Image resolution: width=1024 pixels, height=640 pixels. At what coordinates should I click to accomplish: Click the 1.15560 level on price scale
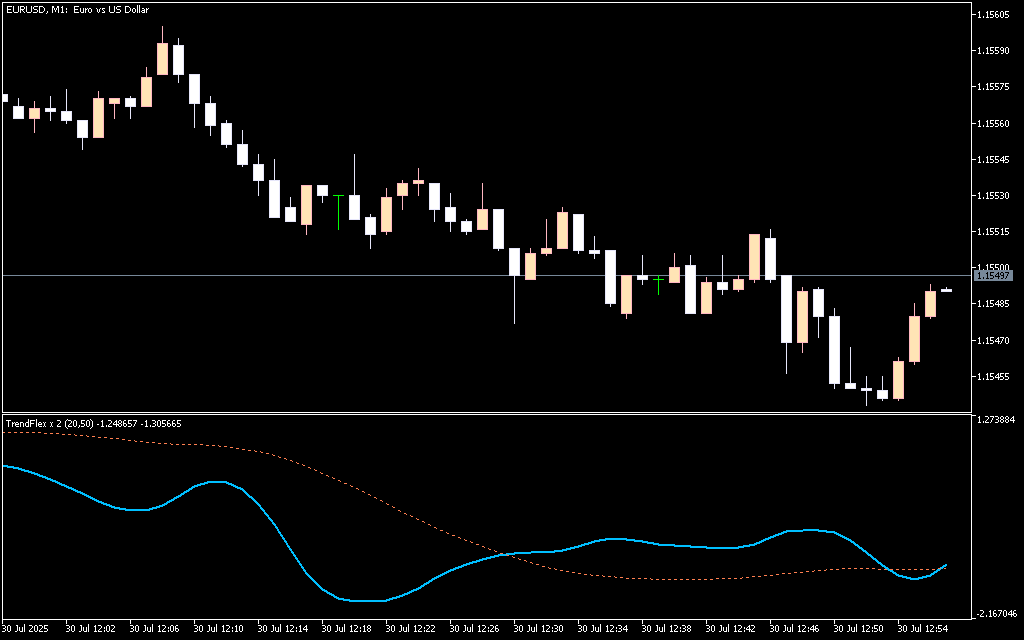coord(993,124)
